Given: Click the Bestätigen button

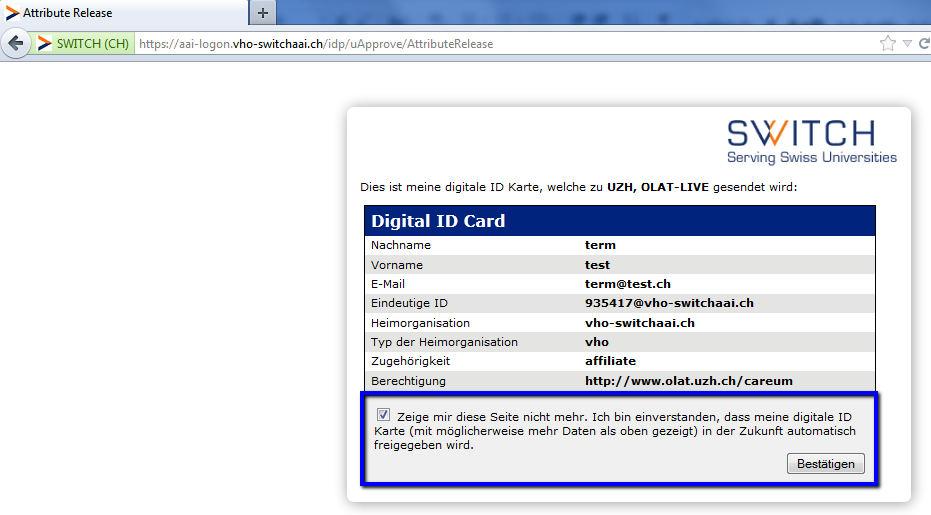Looking at the screenshot, I should click(825, 464).
